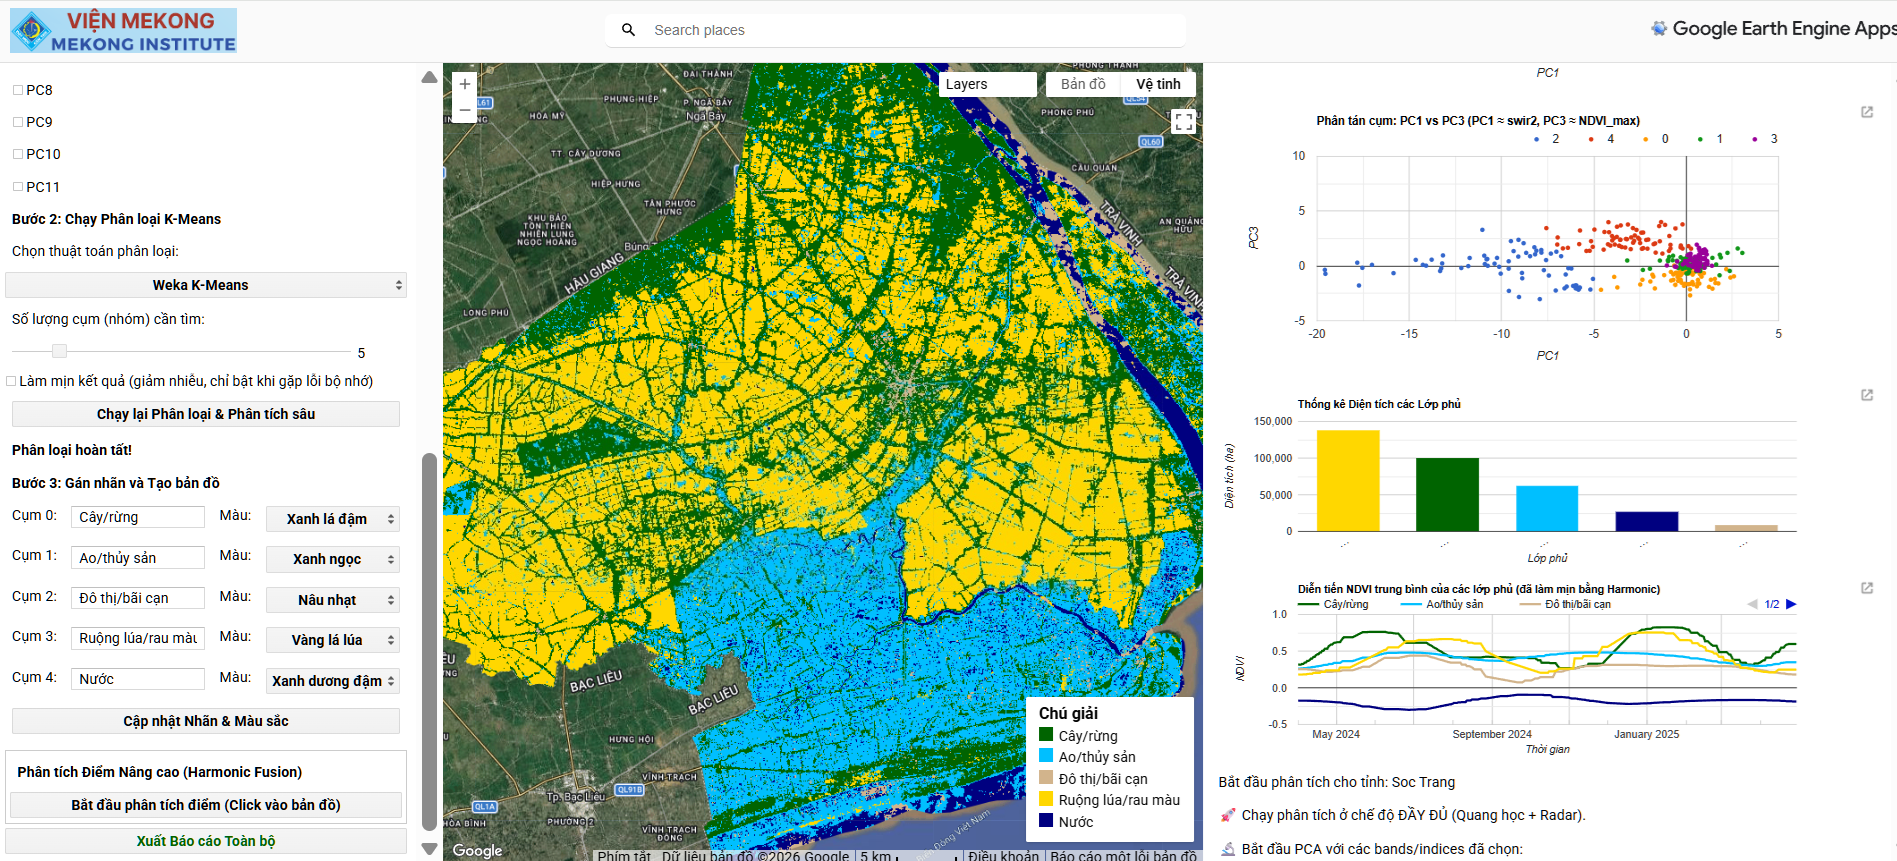
Task: Switch map to Vệ tinh satellite view
Action: click(x=1158, y=84)
